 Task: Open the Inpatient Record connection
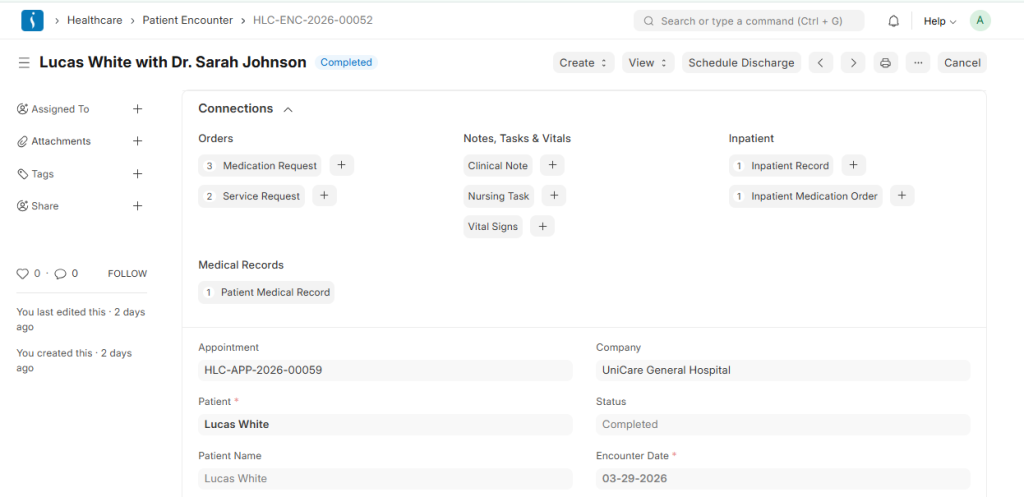point(789,166)
